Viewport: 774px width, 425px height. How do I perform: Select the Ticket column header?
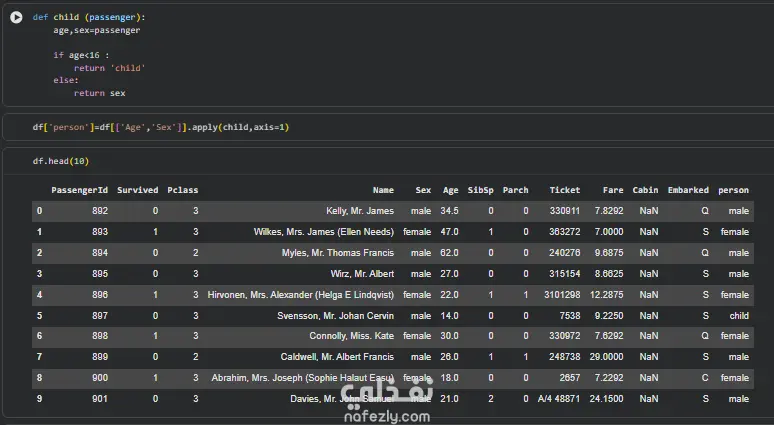click(x=565, y=190)
